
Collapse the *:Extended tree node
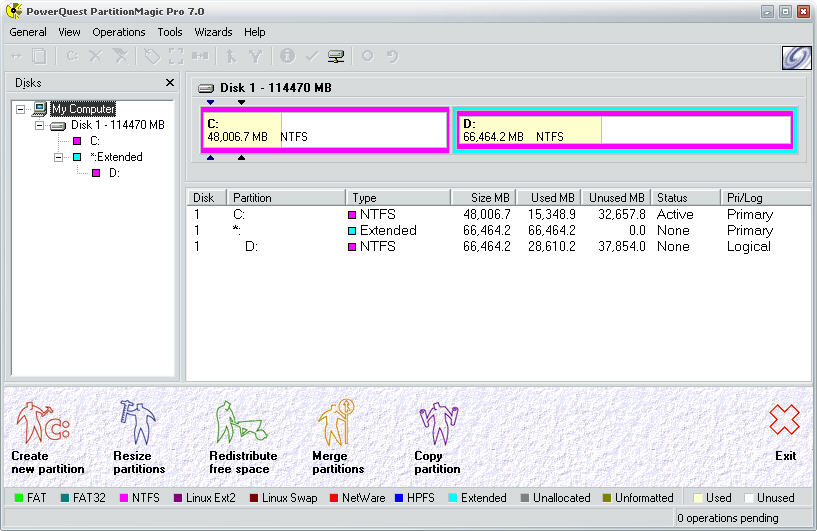[x=58, y=157]
